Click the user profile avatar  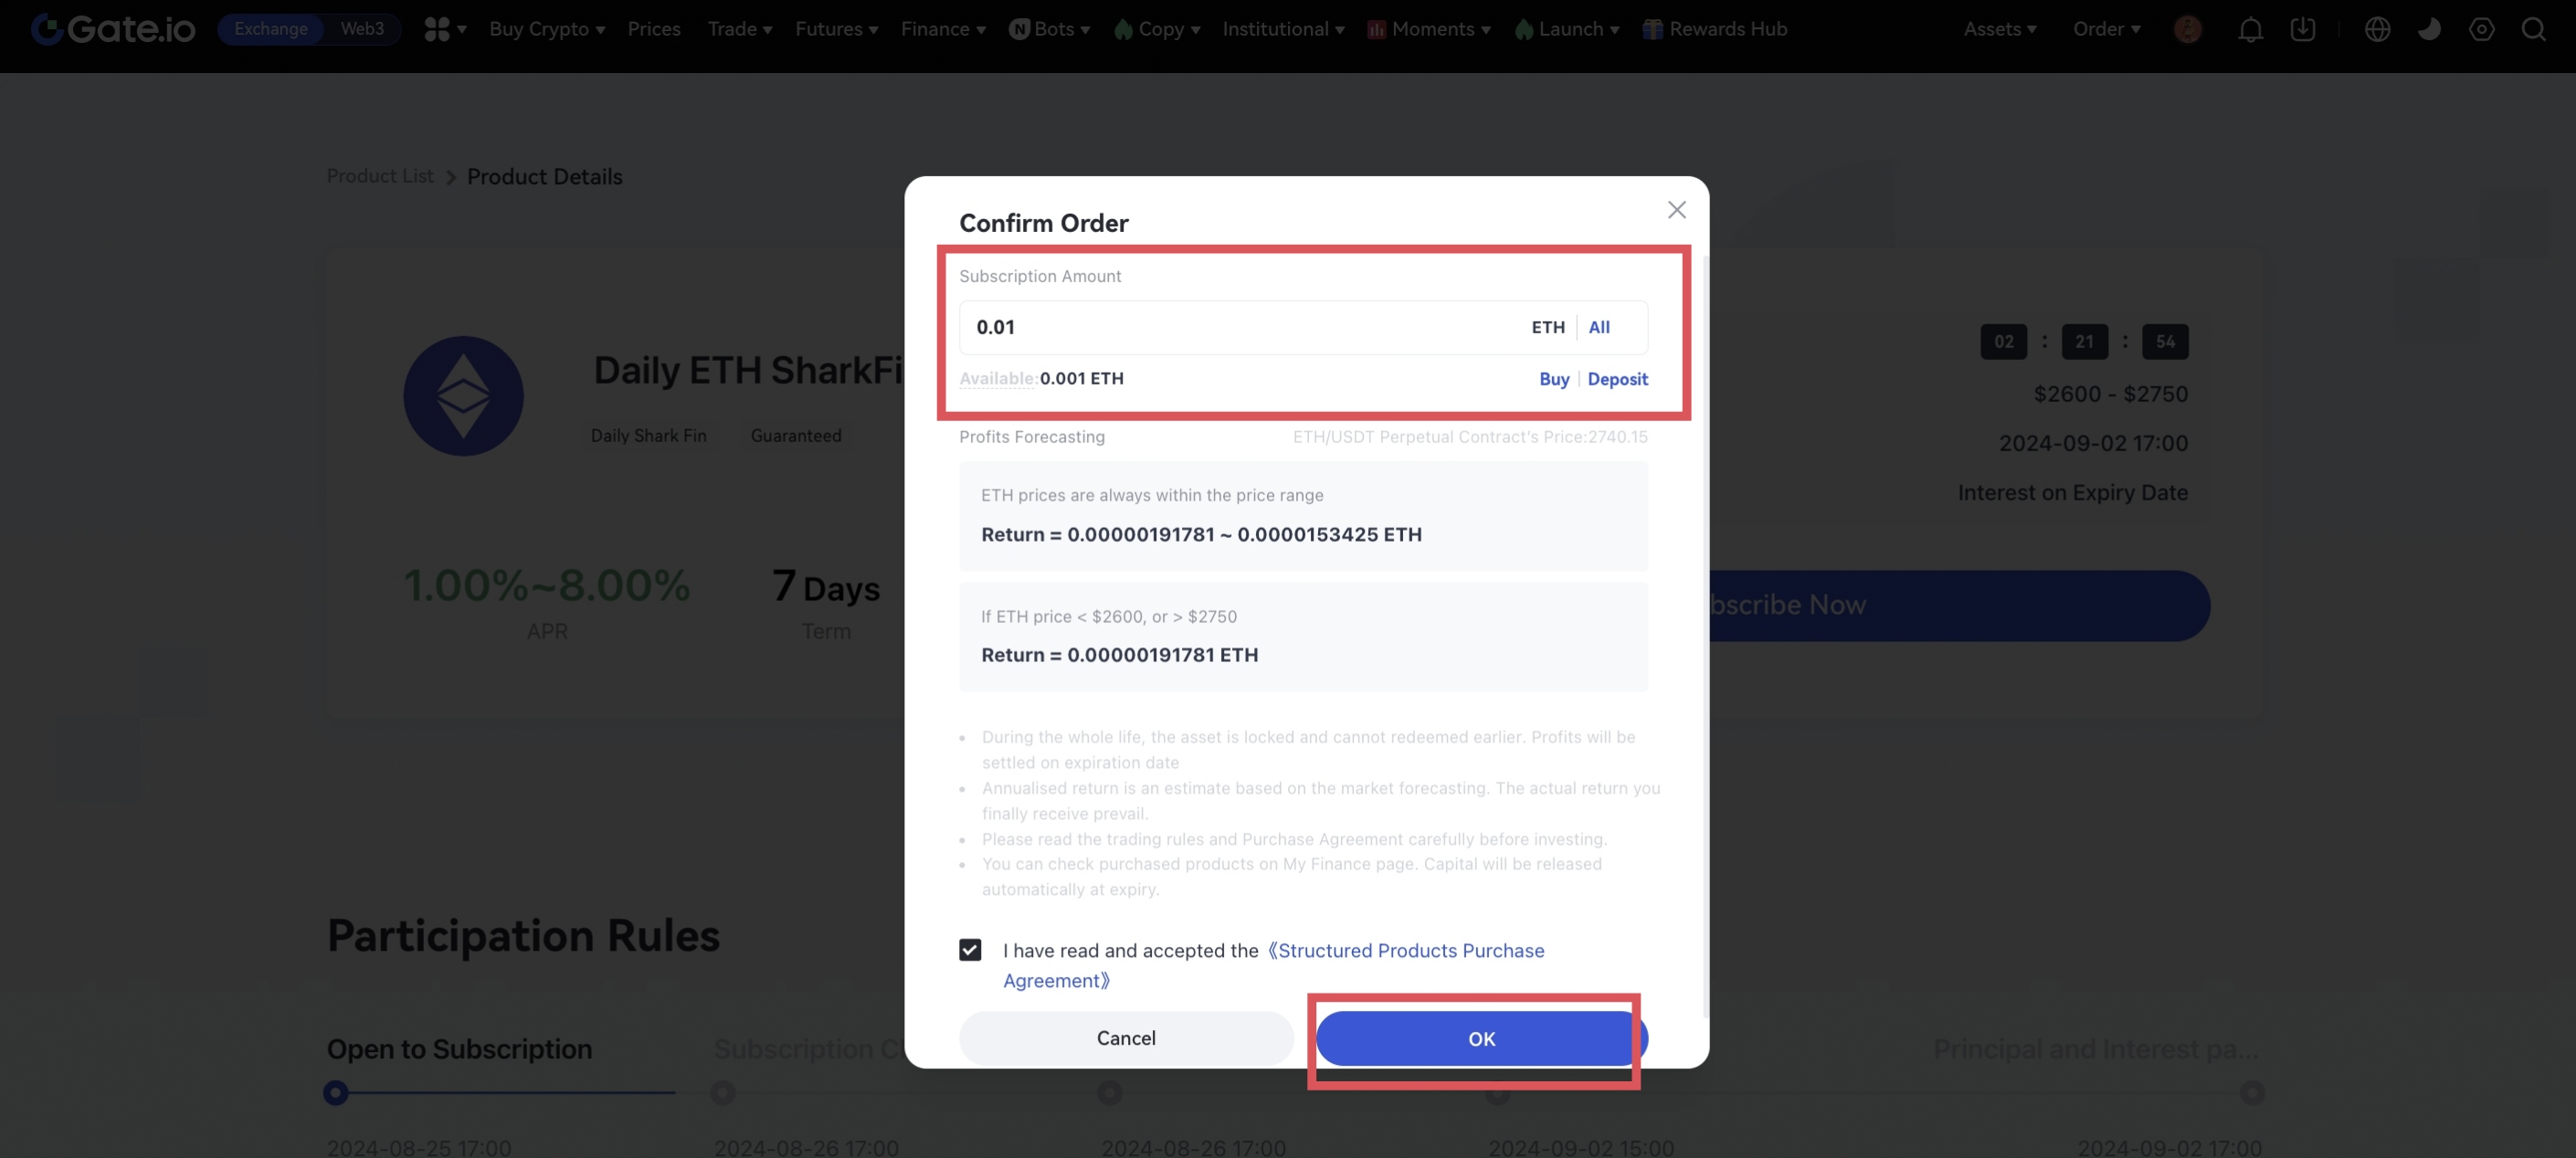(2188, 30)
